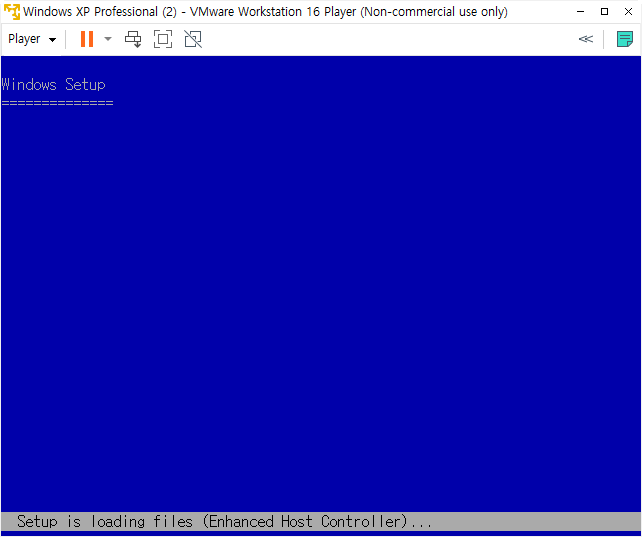Viewport: 642px width, 537px height.
Task: Open the Player menu
Action: [32, 39]
